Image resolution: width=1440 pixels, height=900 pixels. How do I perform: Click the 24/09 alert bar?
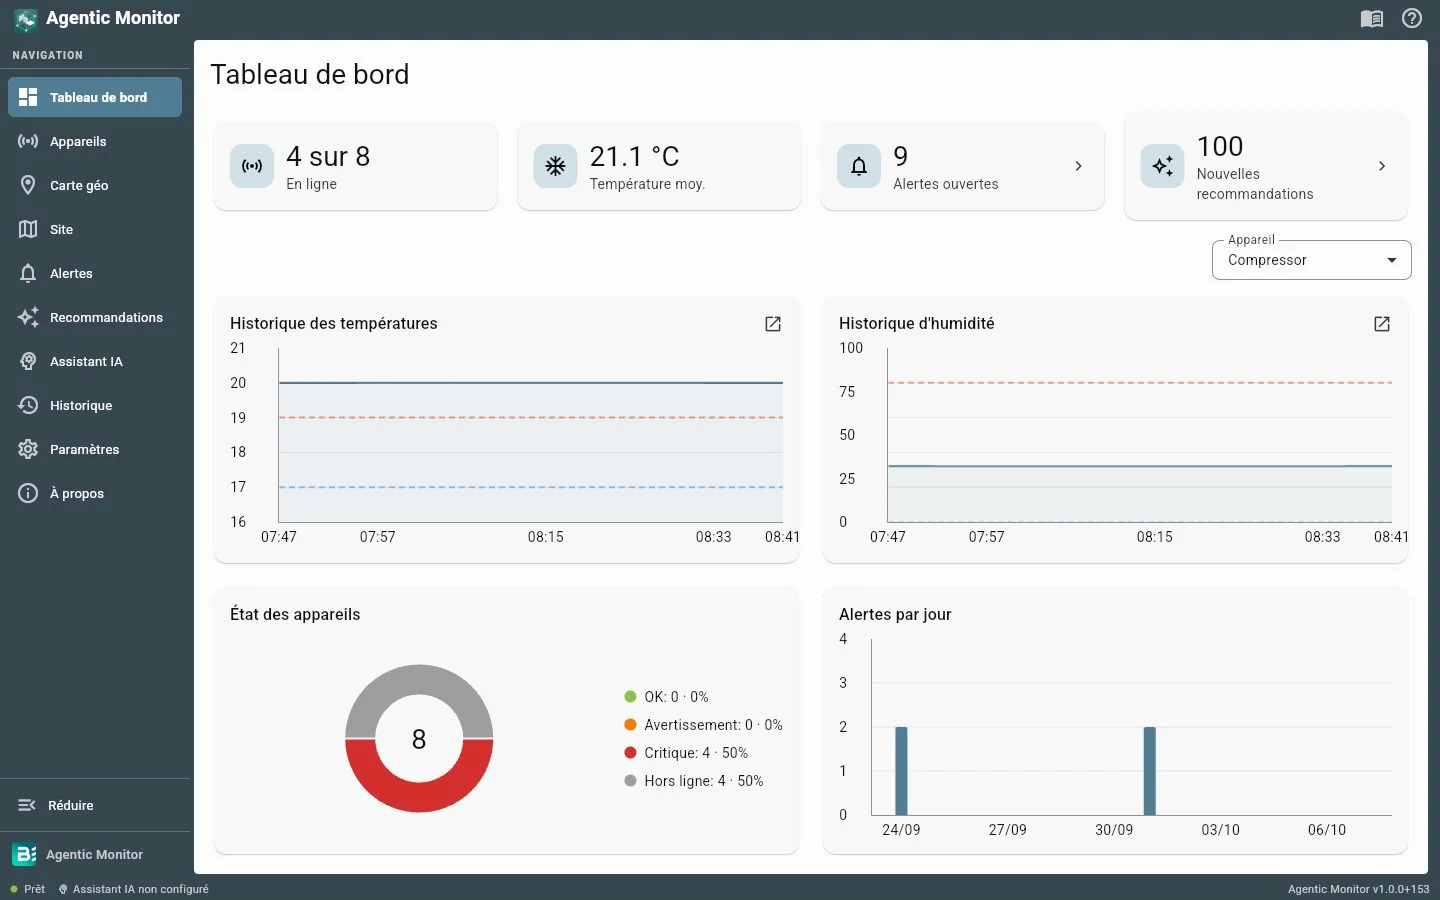pos(901,771)
